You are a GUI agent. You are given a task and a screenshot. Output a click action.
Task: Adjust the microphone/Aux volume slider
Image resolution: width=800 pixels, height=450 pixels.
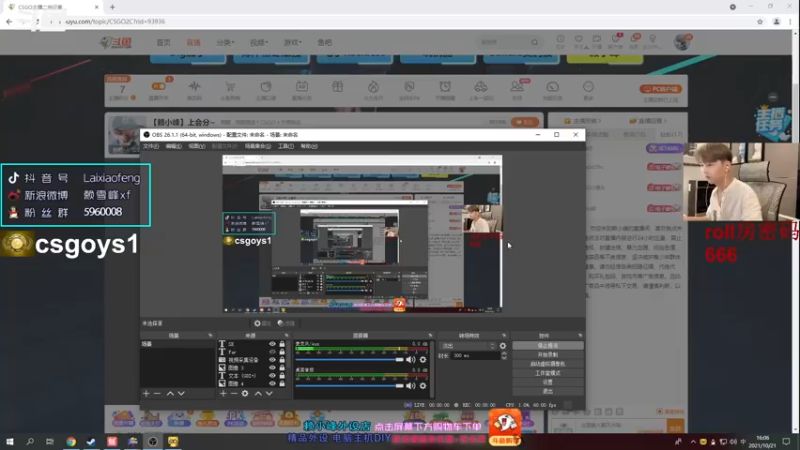pos(349,360)
